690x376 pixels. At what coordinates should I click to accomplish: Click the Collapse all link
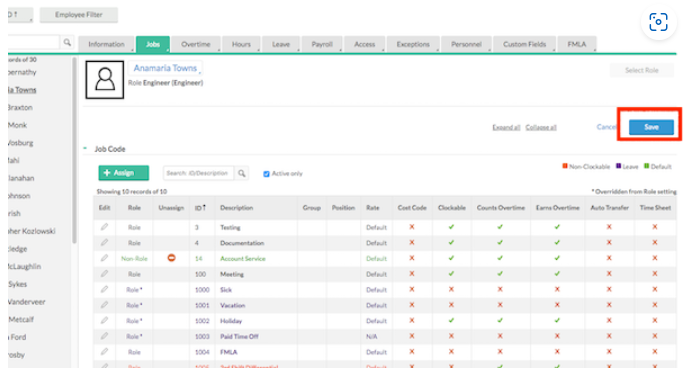(541, 127)
